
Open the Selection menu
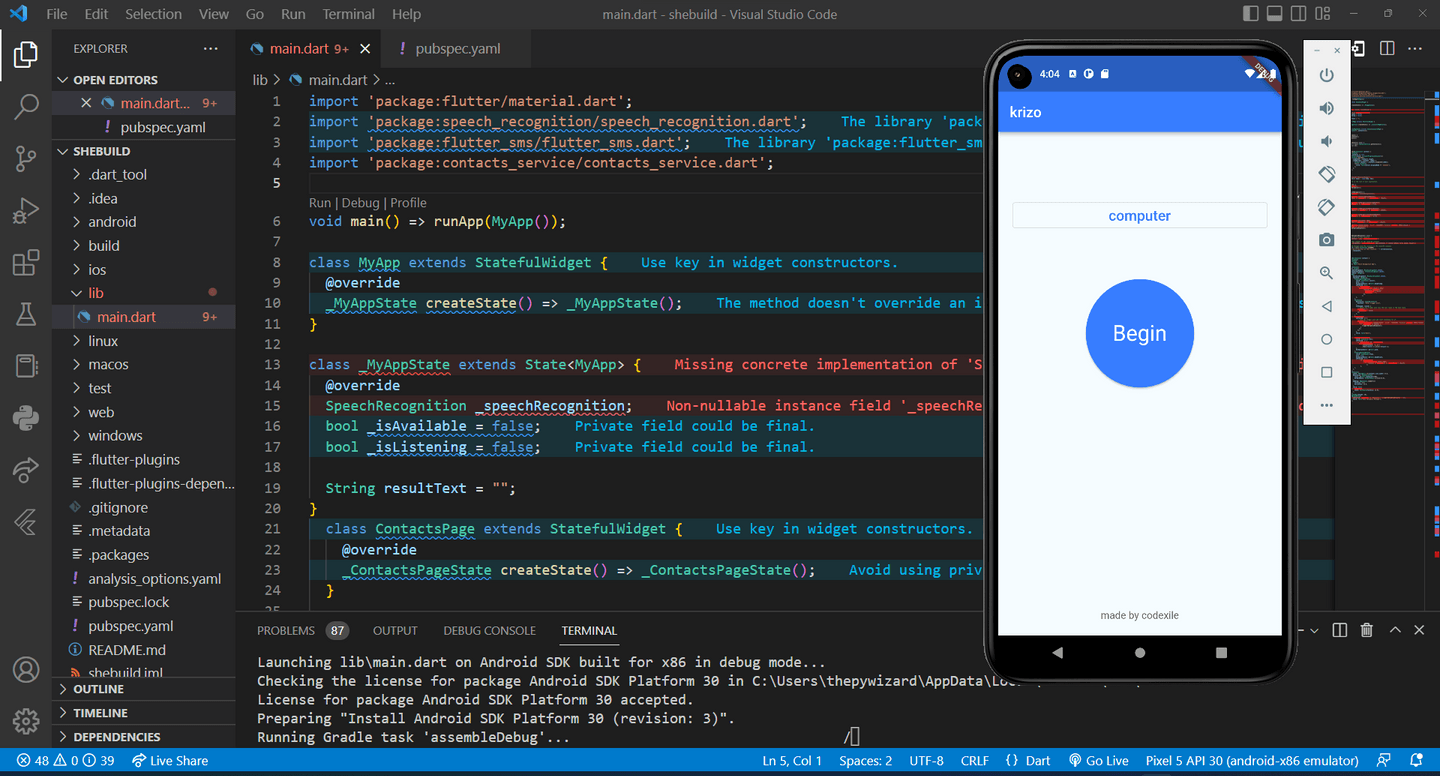(154, 14)
